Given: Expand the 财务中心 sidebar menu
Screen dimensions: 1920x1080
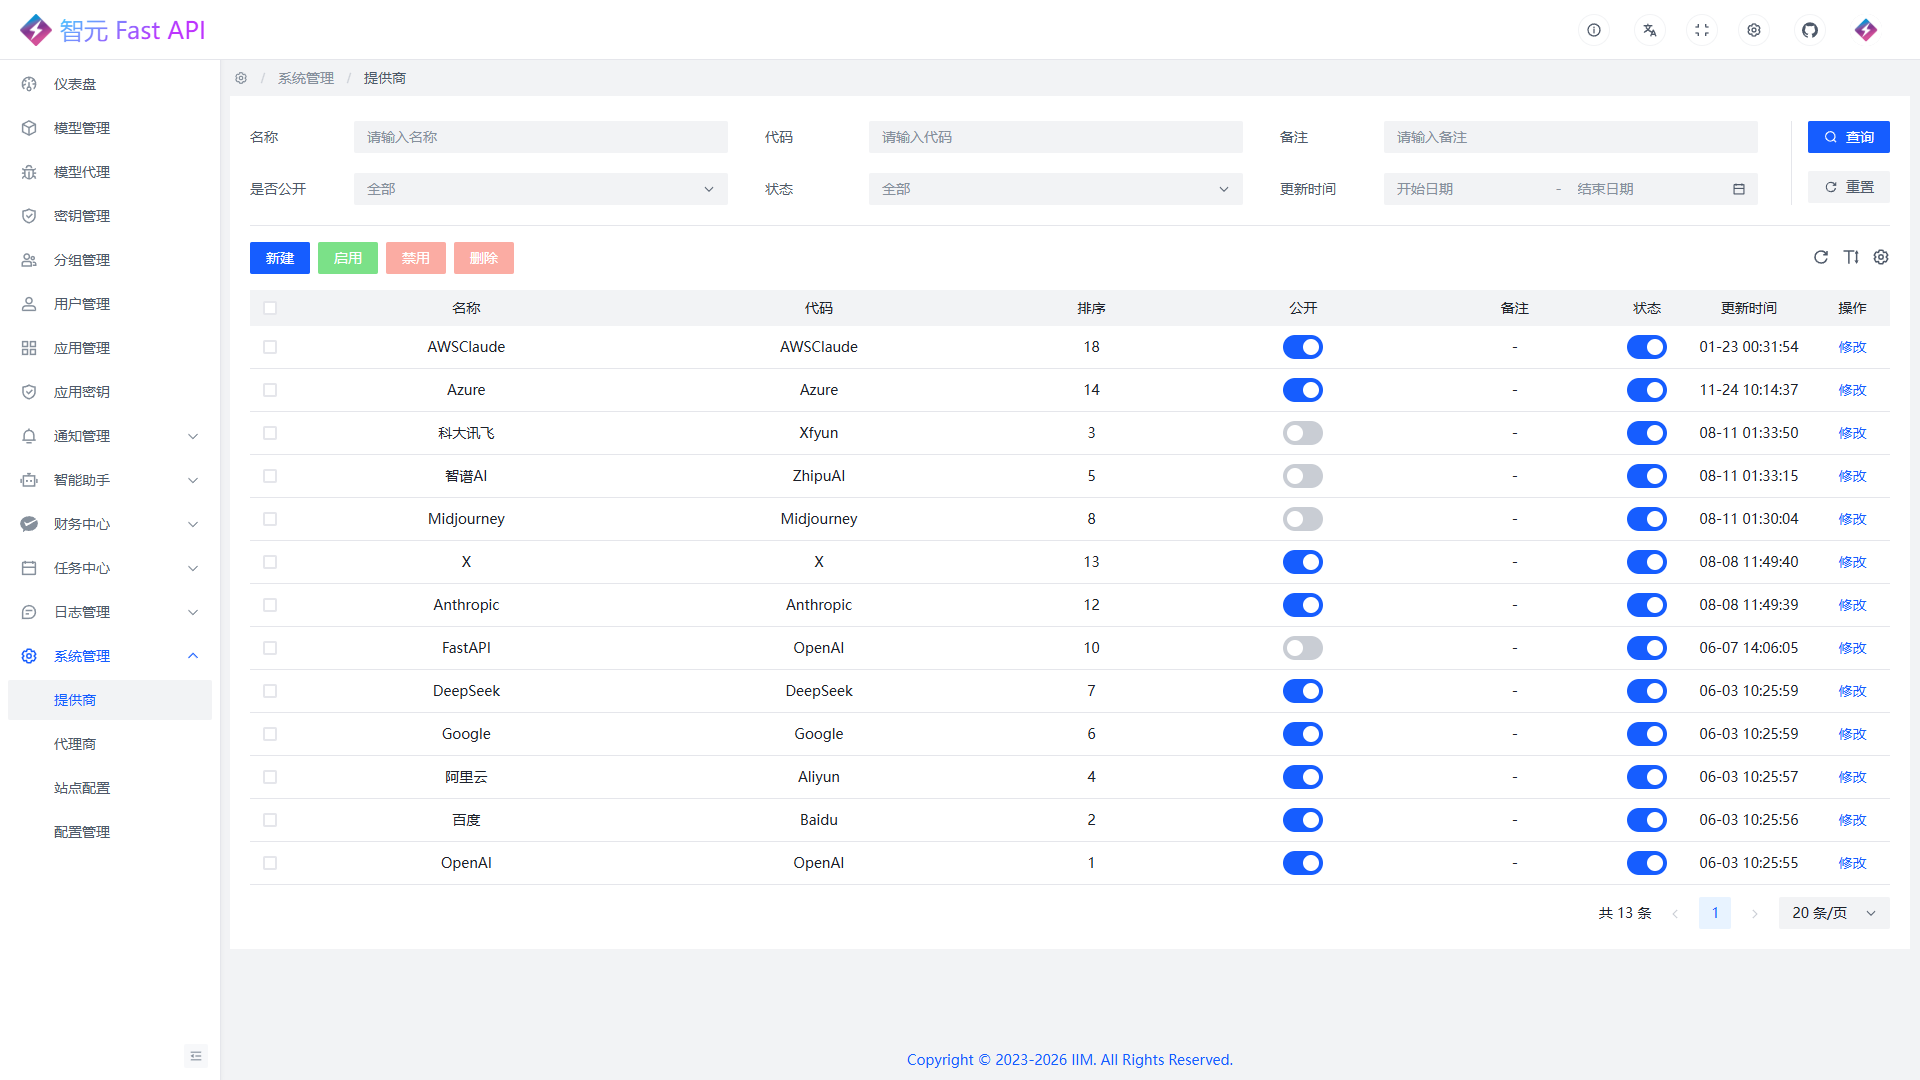Looking at the screenshot, I should click(x=110, y=524).
